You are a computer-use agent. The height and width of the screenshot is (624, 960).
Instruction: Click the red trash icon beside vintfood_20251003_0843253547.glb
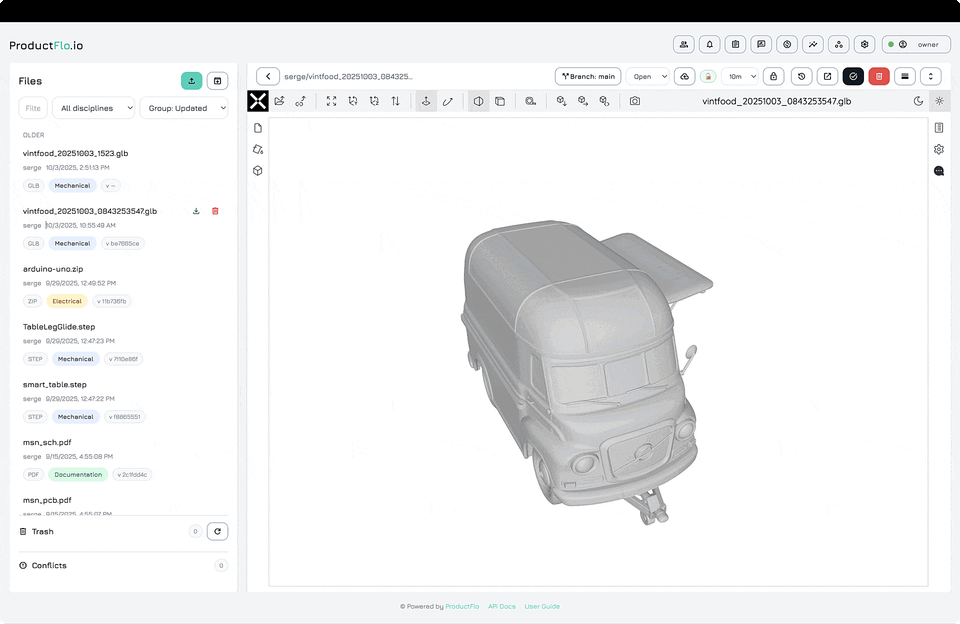click(215, 211)
